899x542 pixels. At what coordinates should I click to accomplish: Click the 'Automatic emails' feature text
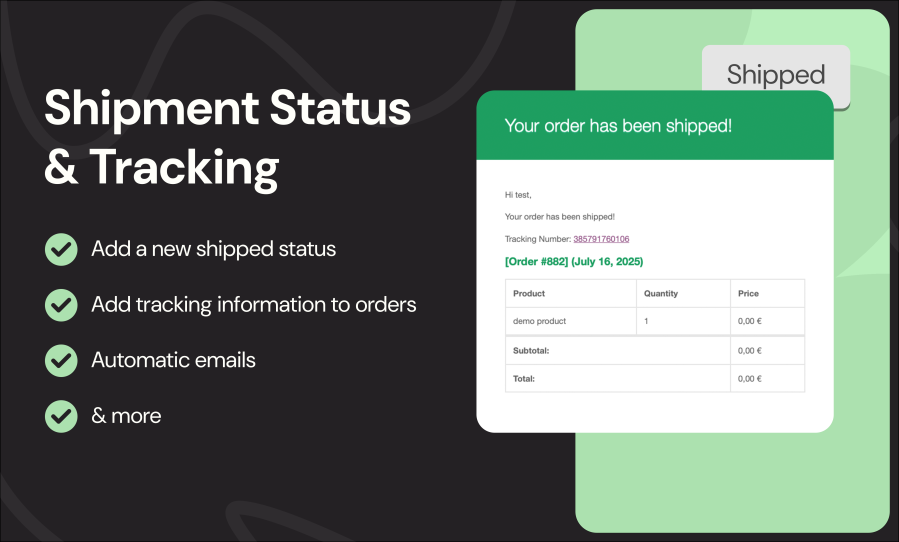(x=173, y=360)
